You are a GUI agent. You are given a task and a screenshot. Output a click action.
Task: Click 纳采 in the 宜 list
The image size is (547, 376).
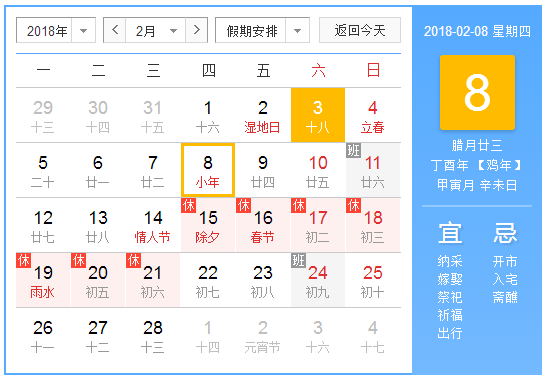click(x=450, y=261)
